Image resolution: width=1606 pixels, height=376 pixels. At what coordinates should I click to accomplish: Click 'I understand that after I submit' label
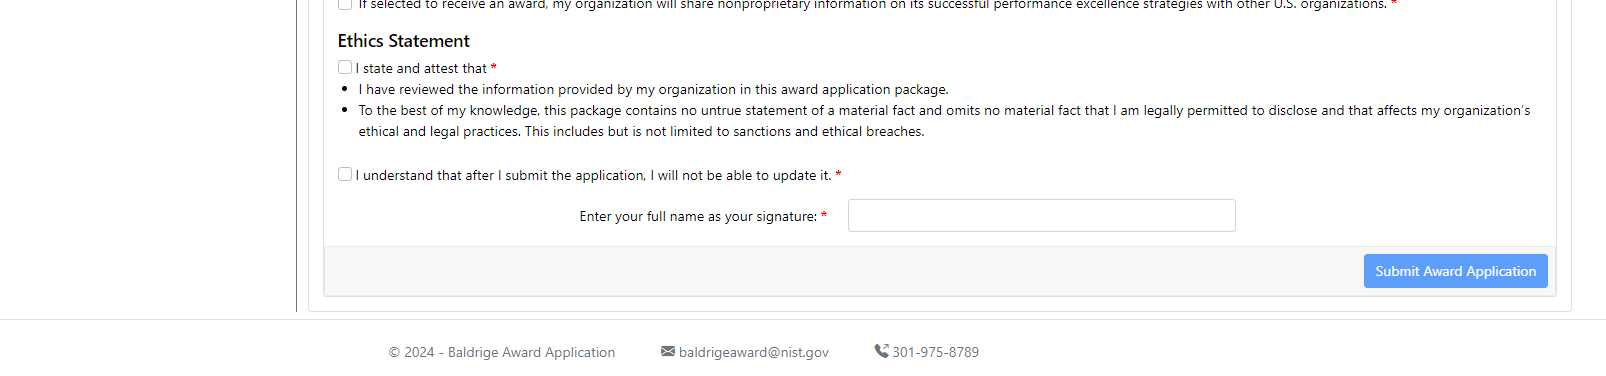(x=594, y=175)
